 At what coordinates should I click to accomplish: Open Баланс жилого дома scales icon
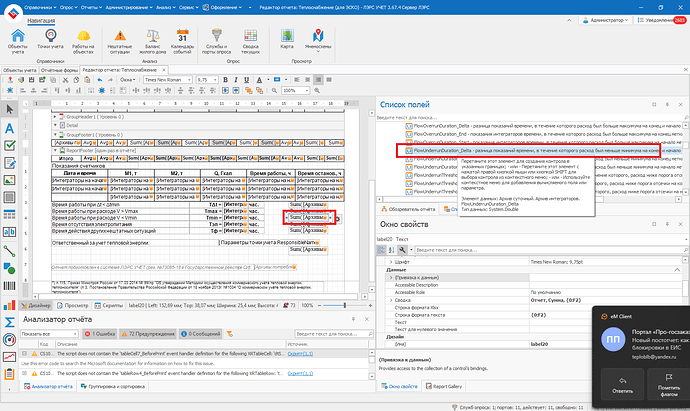click(x=153, y=42)
